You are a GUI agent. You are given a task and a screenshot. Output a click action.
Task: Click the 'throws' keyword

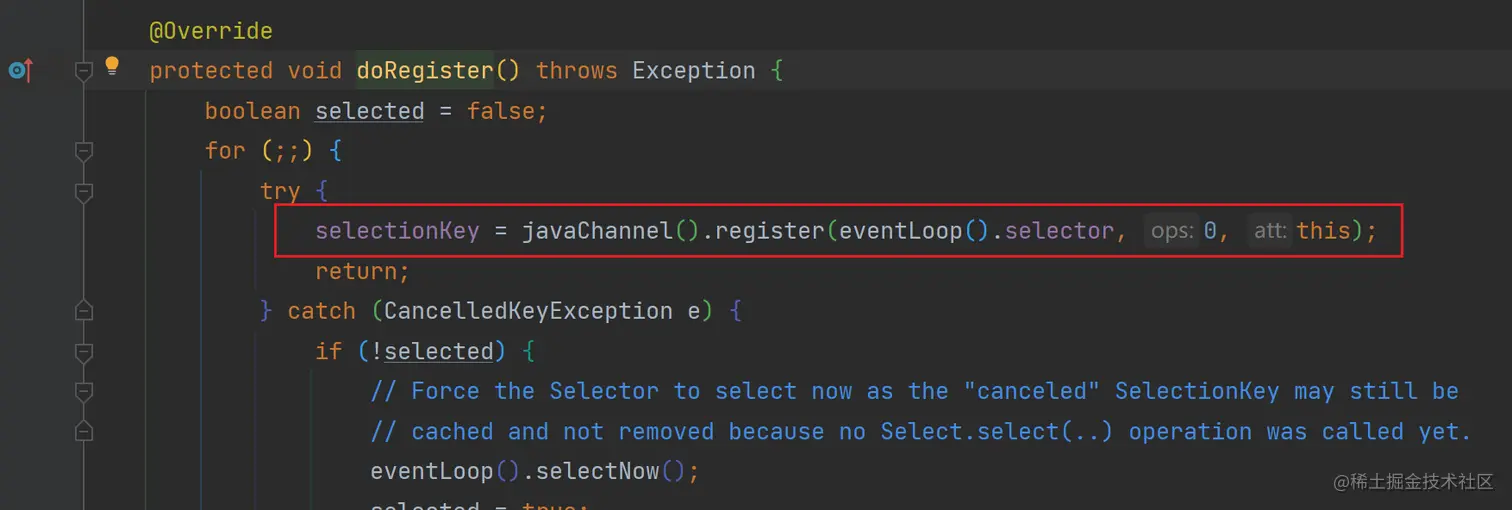tap(577, 71)
